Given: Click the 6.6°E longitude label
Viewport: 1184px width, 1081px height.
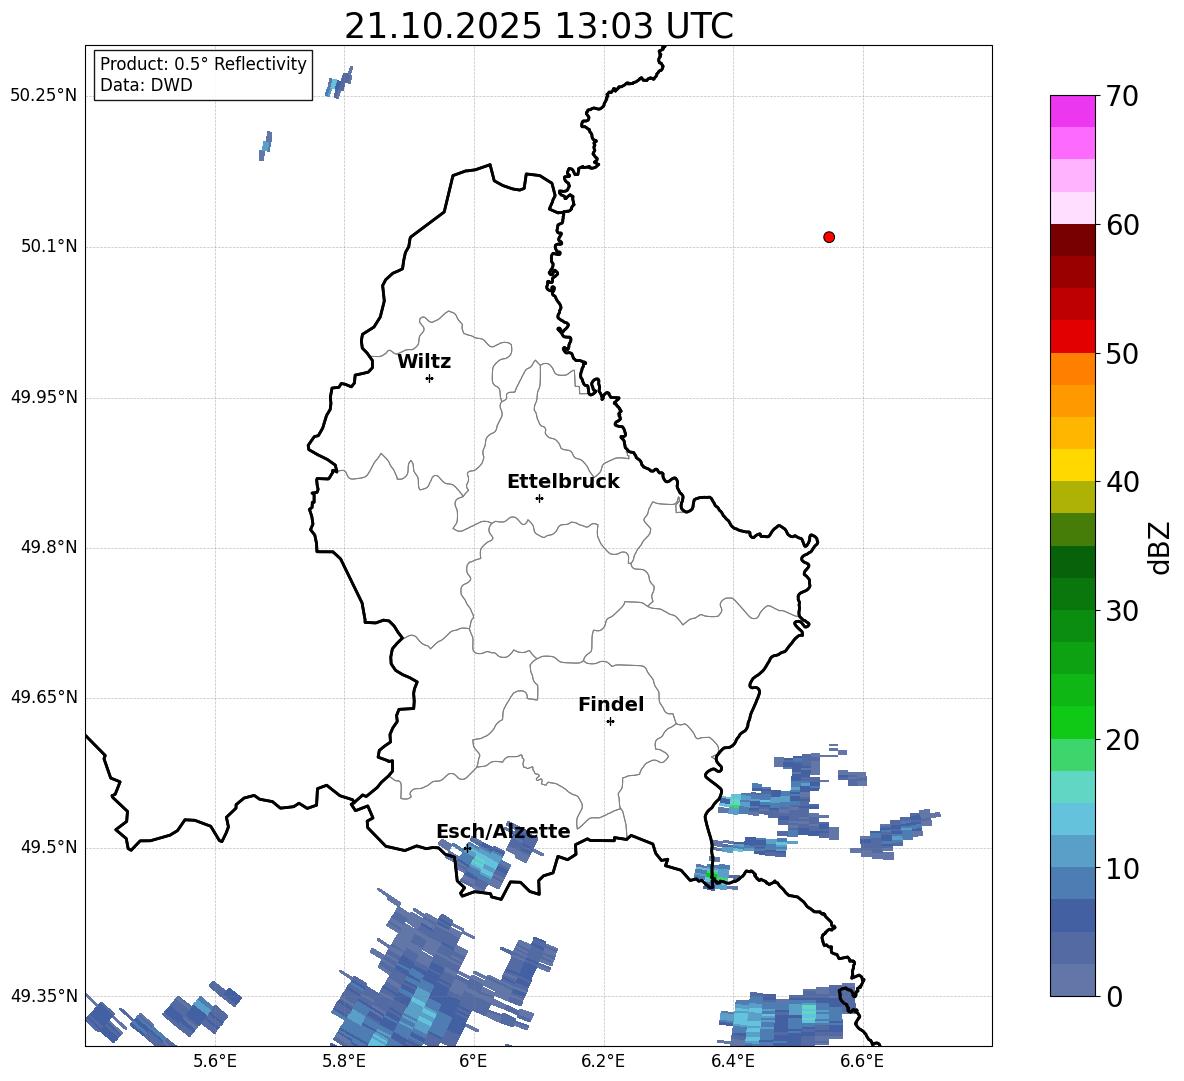Looking at the screenshot, I should pos(862,1061).
